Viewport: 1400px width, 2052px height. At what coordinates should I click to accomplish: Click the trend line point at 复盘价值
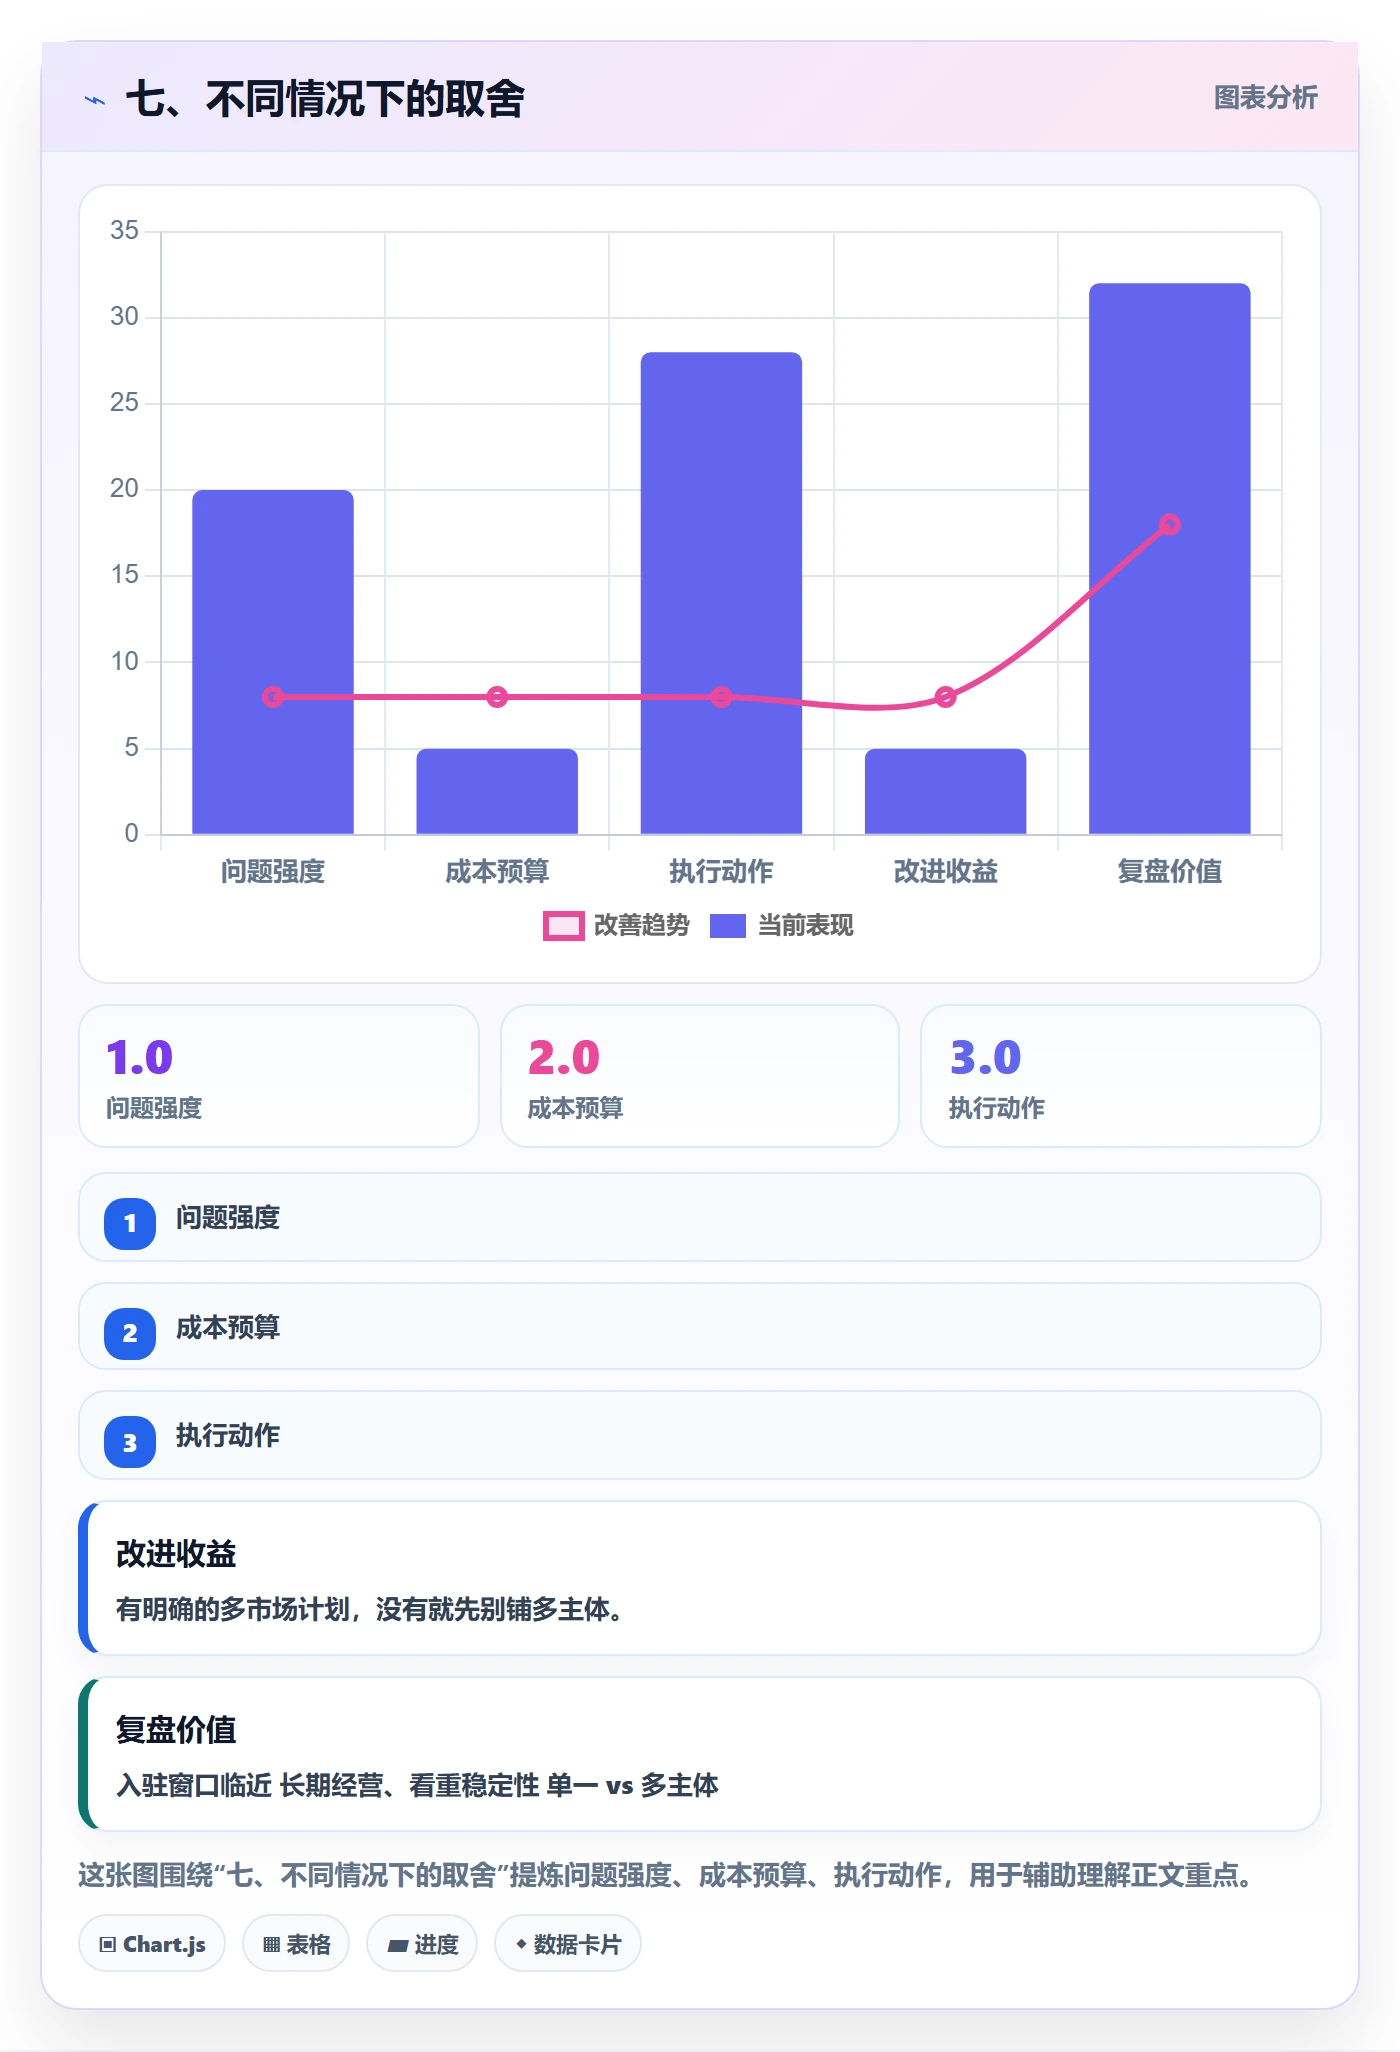tap(1169, 524)
